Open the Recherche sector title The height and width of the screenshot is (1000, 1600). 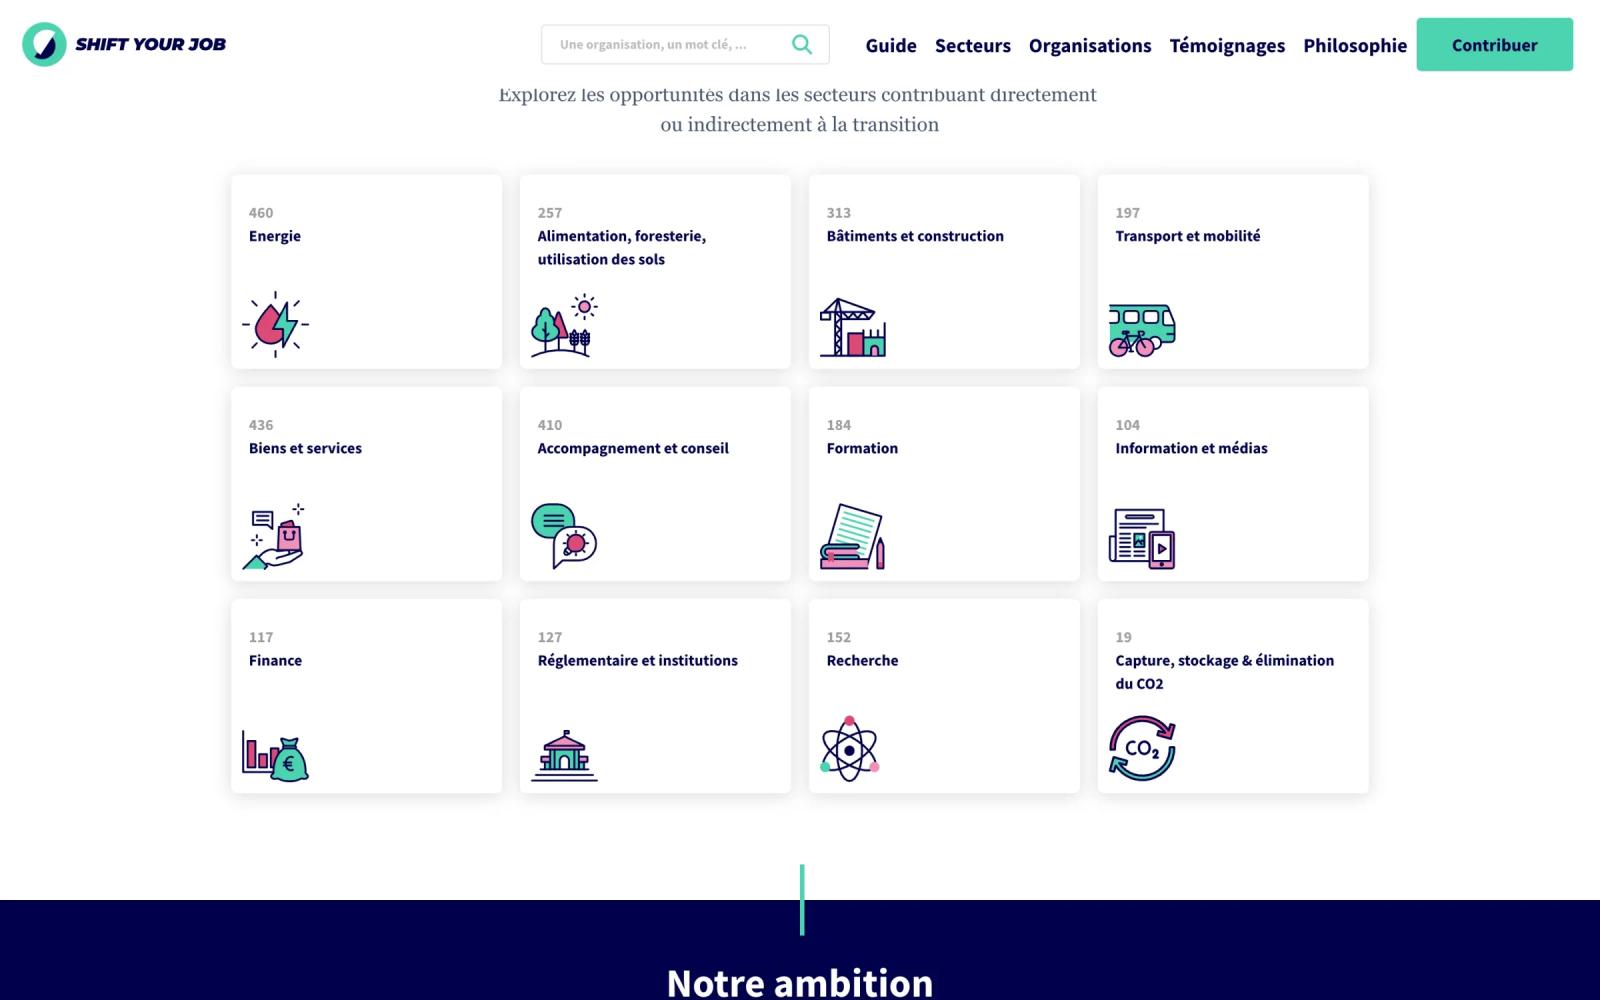862,660
